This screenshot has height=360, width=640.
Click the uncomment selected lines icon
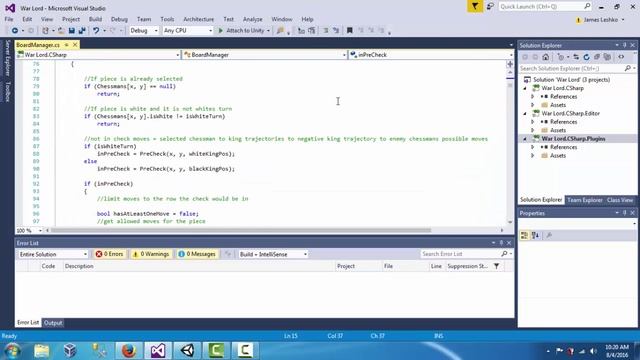336,31
